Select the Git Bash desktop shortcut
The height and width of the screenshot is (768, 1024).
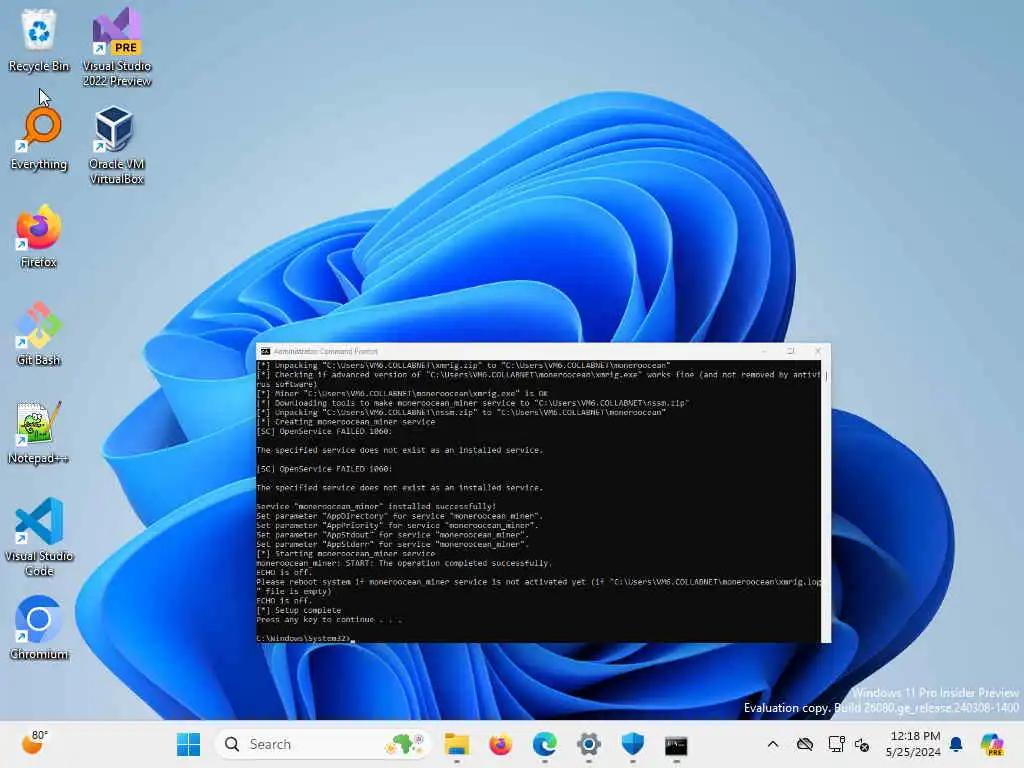tap(39, 334)
